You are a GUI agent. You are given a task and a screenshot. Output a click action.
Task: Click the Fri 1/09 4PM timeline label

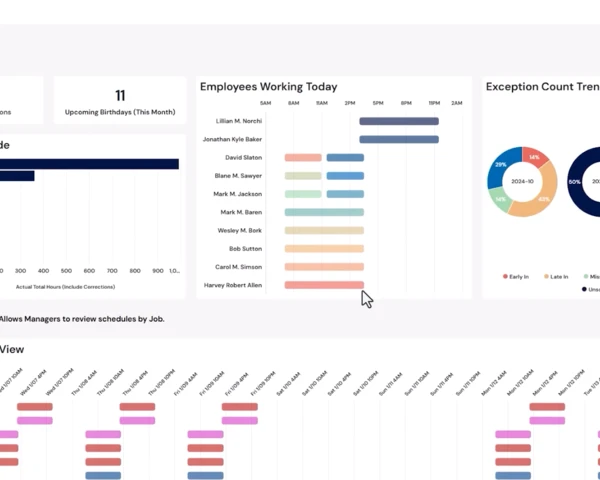point(238,382)
